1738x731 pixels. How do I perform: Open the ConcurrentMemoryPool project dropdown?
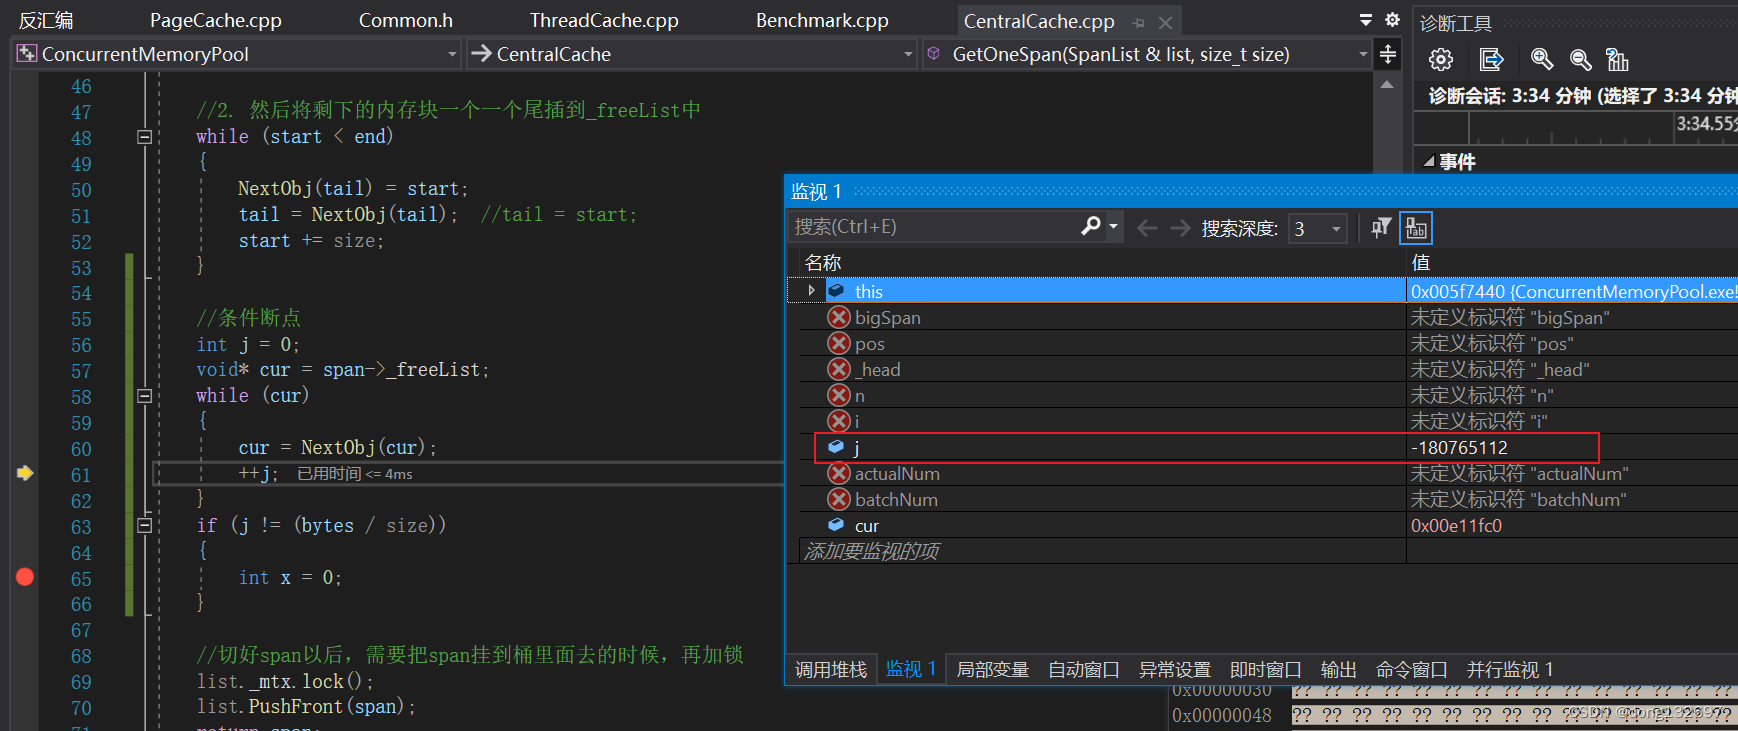[x=452, y=54]
